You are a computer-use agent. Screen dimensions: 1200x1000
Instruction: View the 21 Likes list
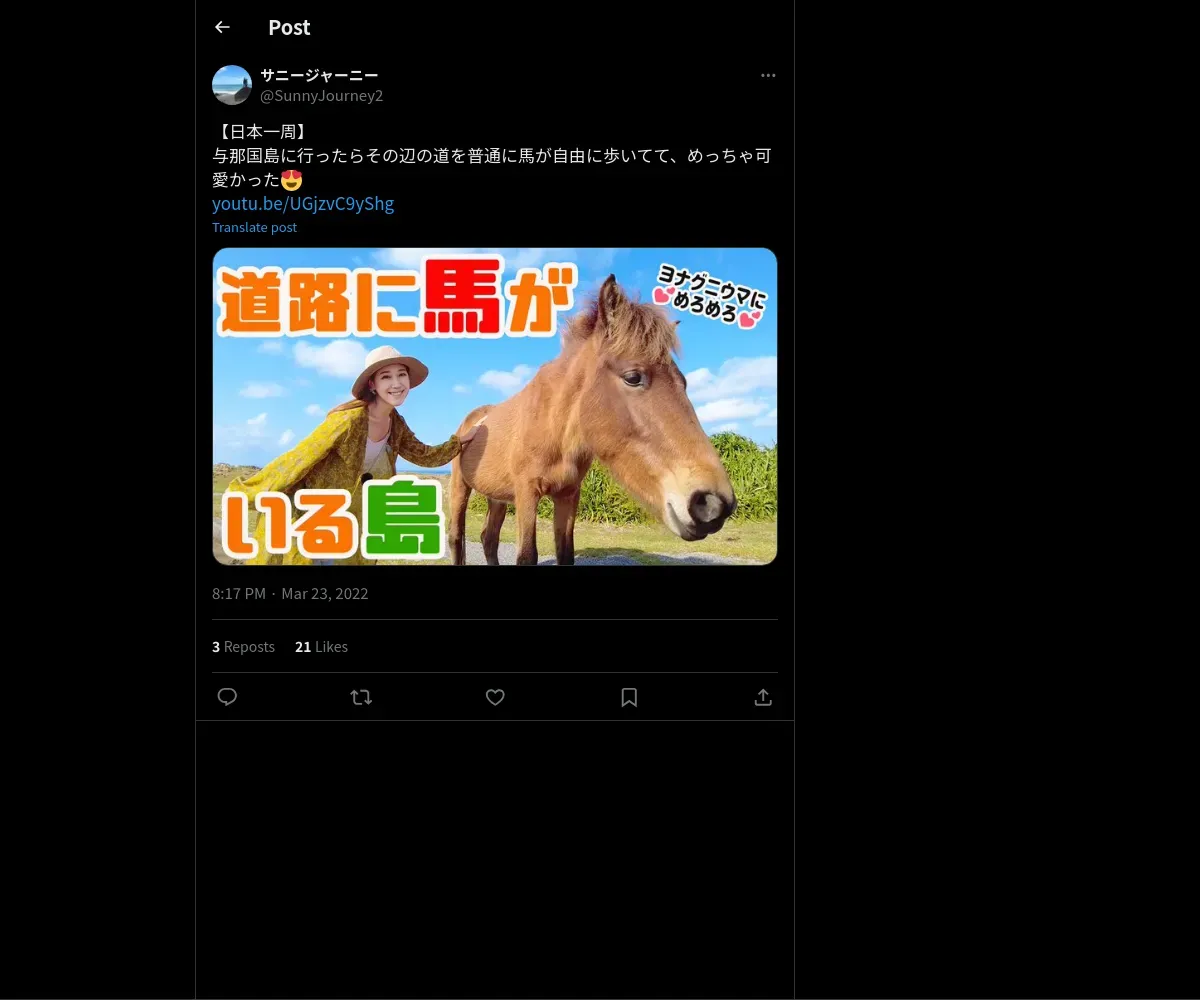point(321,647)
